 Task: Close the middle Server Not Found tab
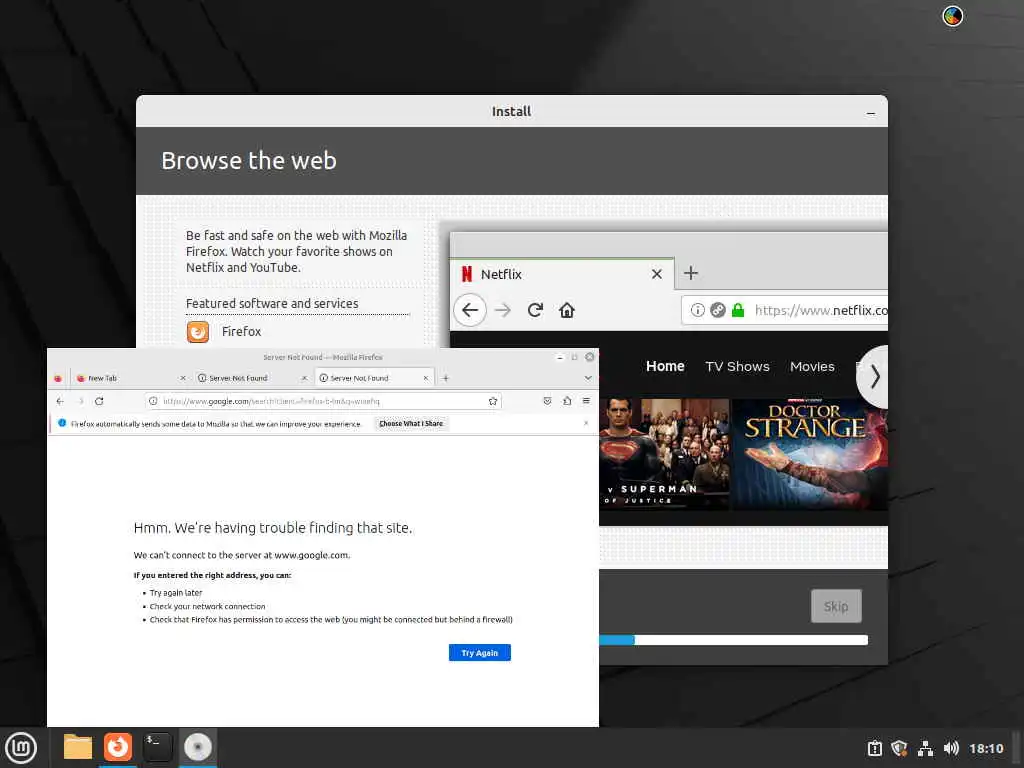(x=304, y=378)
